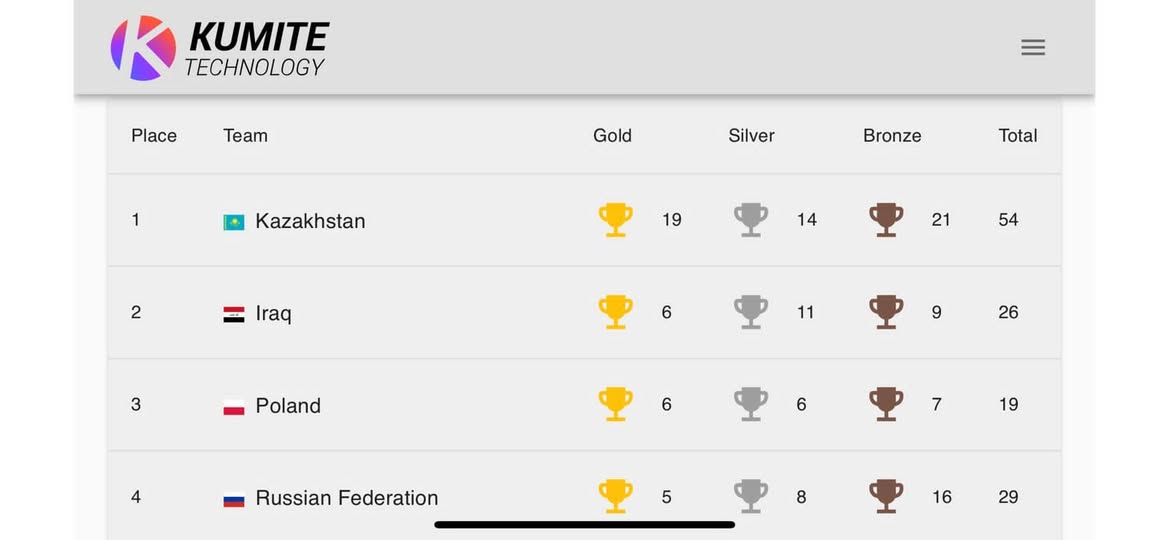Click Iraq's silver trophy icon
This screenshot has height=540, width=1169.
[750, 312]
